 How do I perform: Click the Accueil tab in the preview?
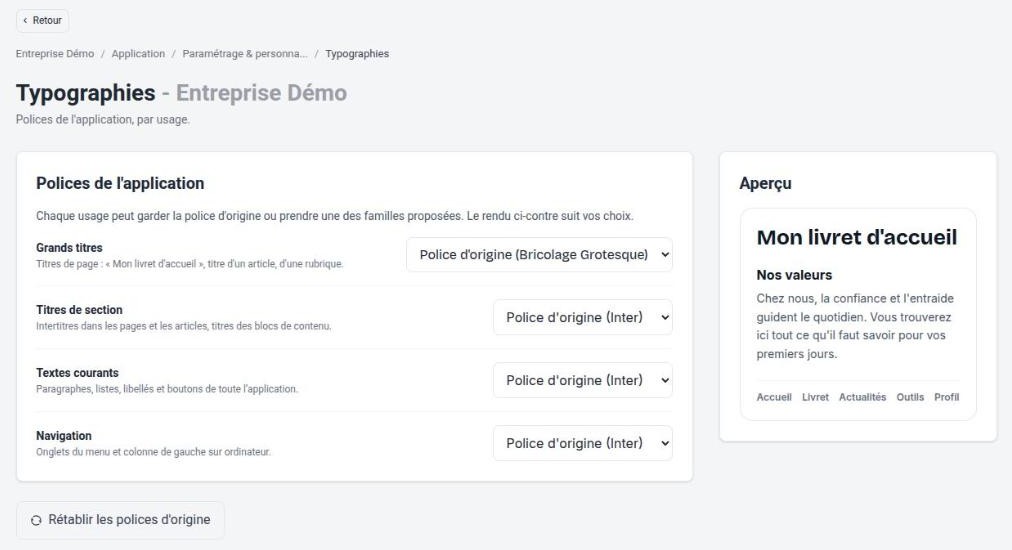coord(774,397)
